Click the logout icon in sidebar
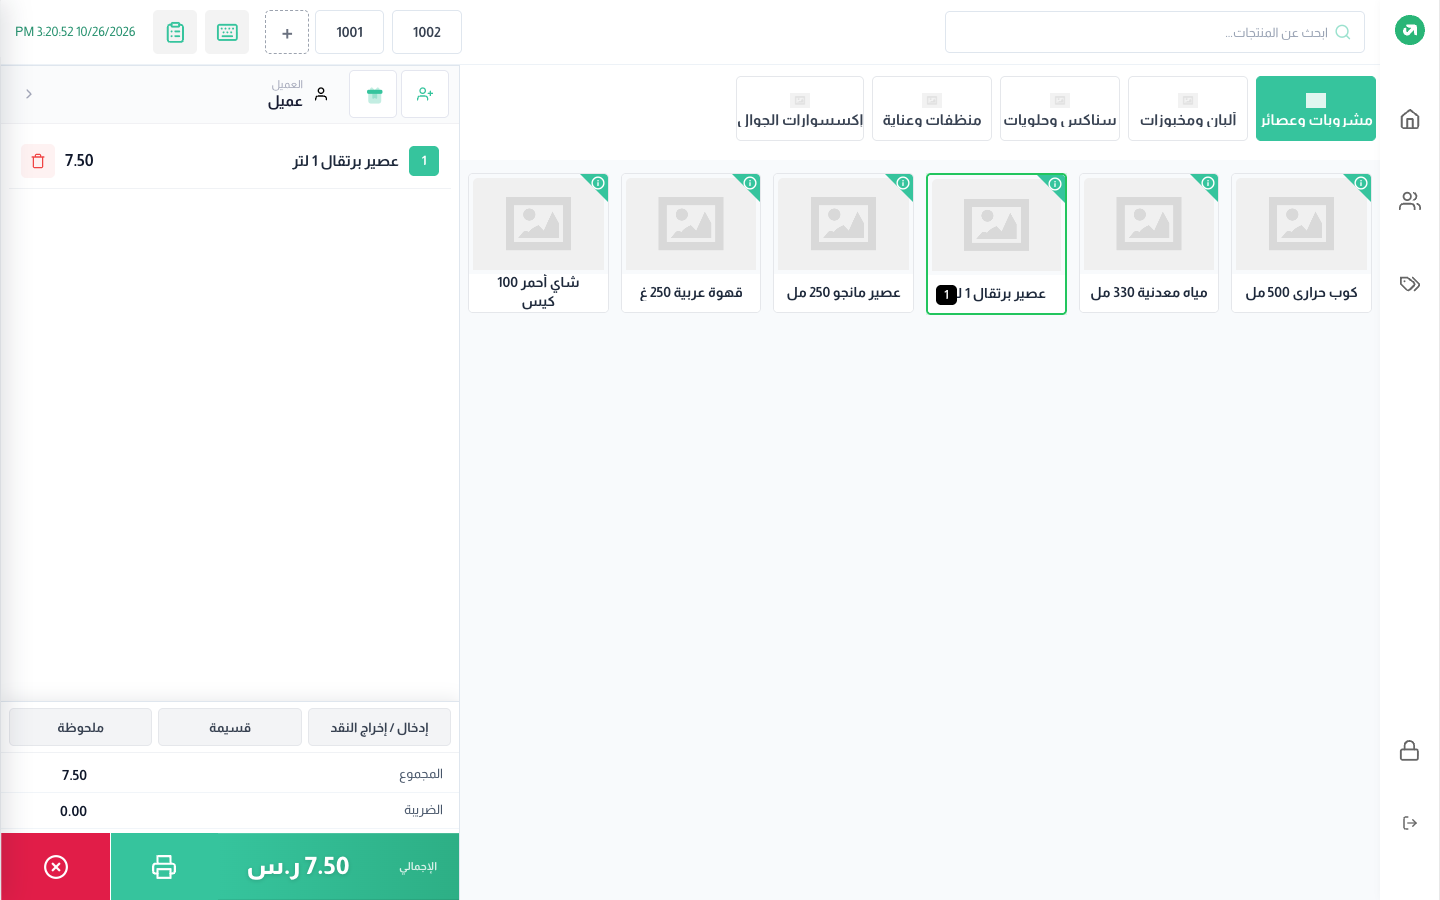 (1409, 823)
